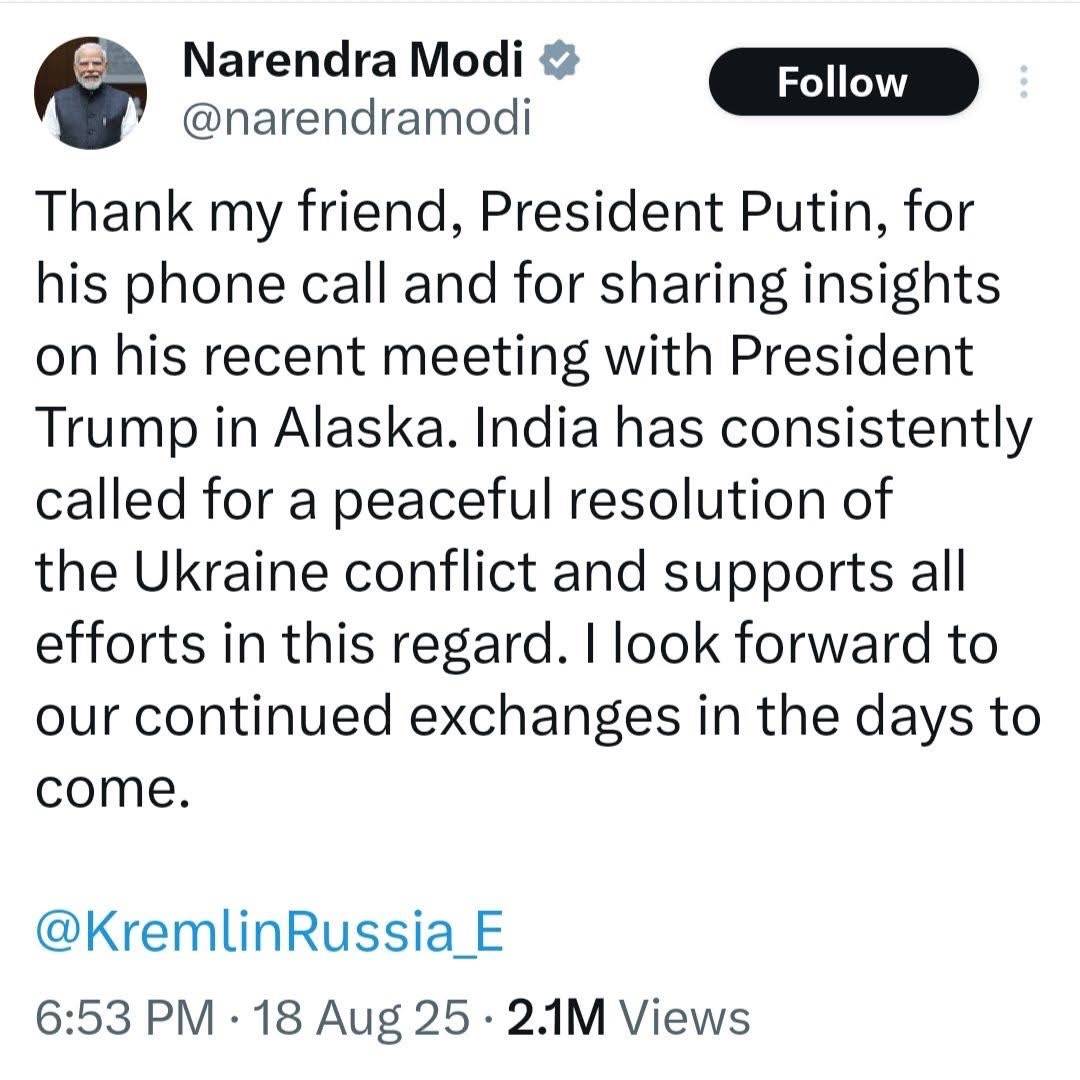
Task: Click the word Ukraine in the tweet
Action: click(x=231, y=572)
